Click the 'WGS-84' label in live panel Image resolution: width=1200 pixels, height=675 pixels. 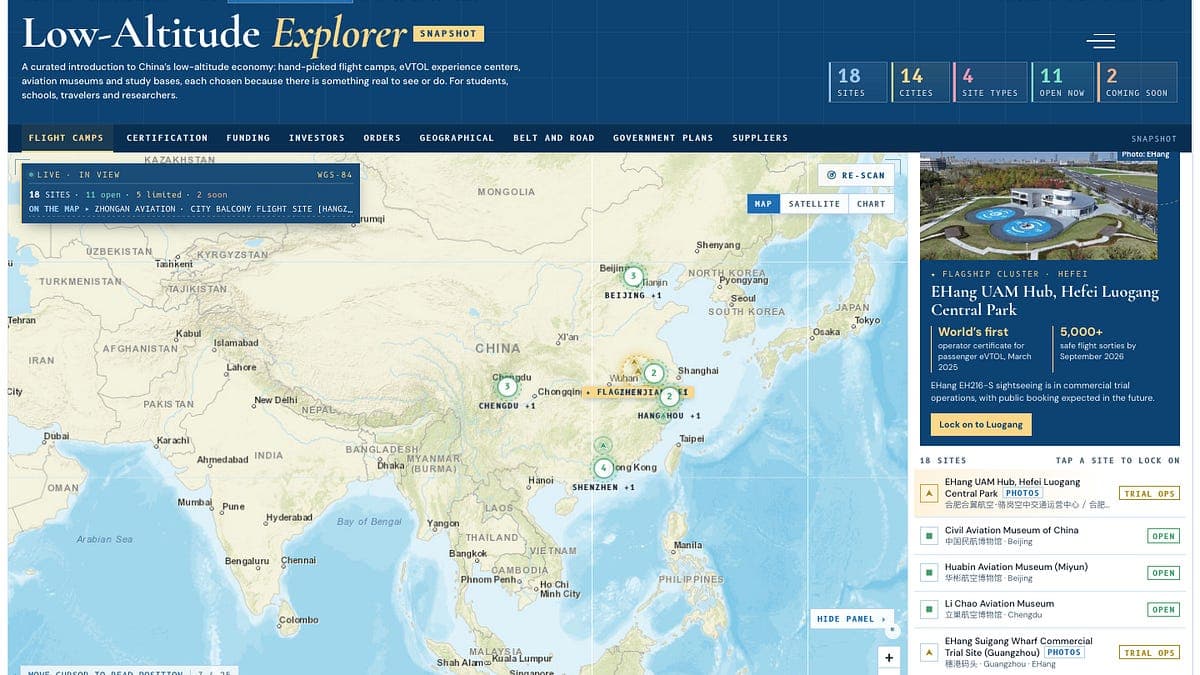pos(334,175)
